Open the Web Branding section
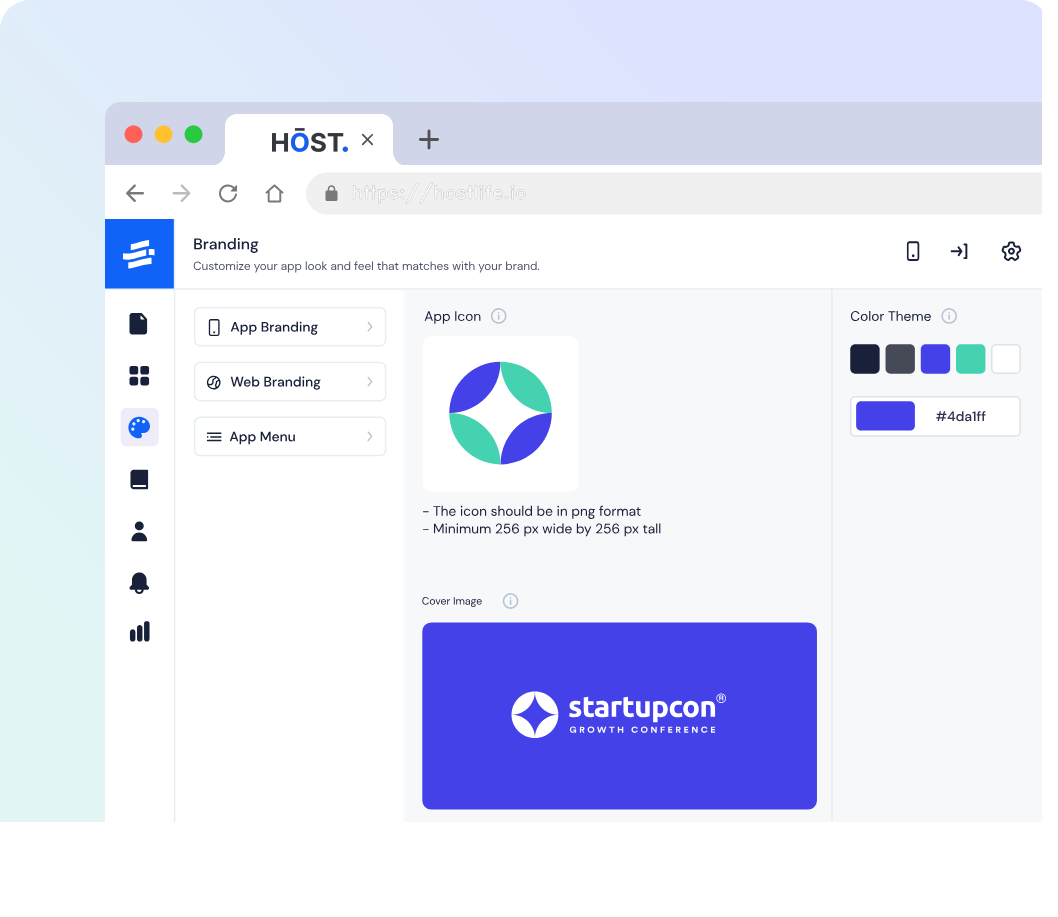 [290, 382]
